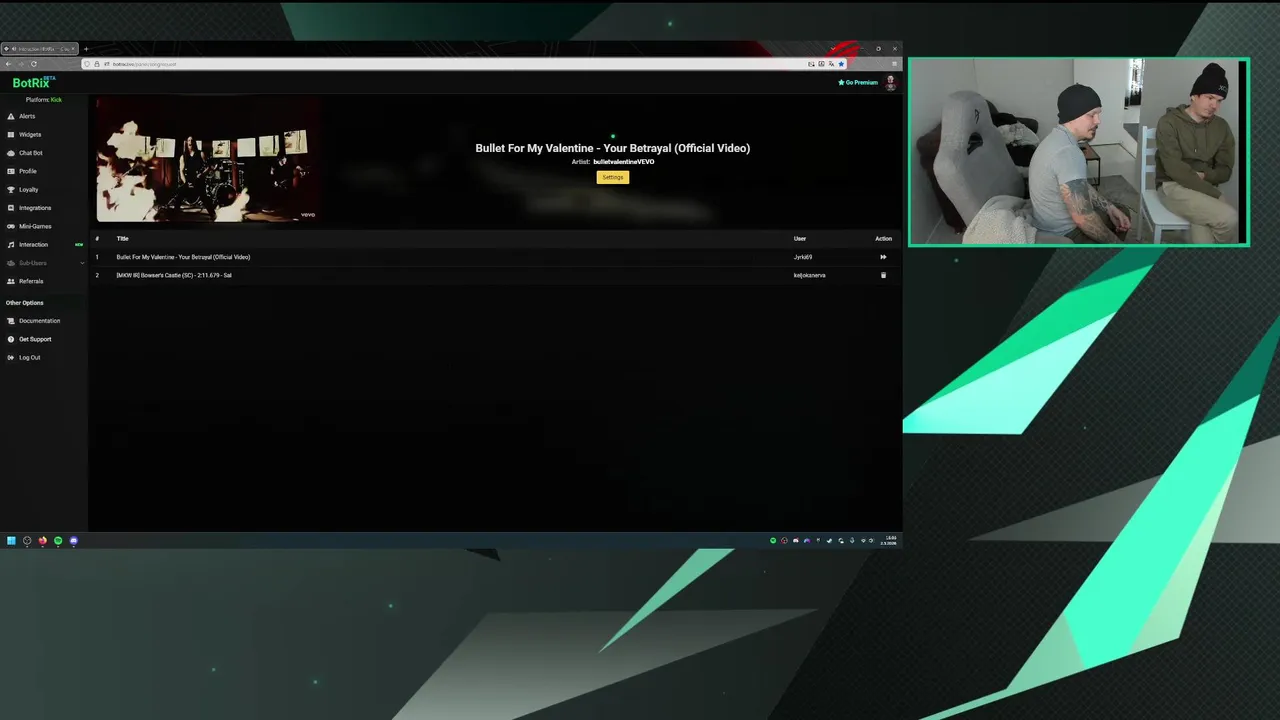Go forward in the browser
The width and height of the screenshot is (1280, 720).
21,64
